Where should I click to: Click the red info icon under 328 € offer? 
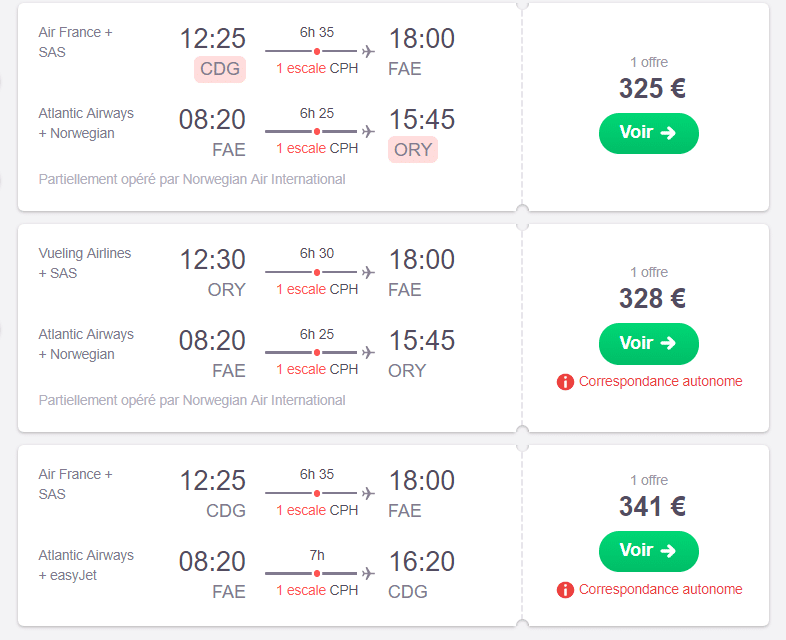click(x=565, y=382)
